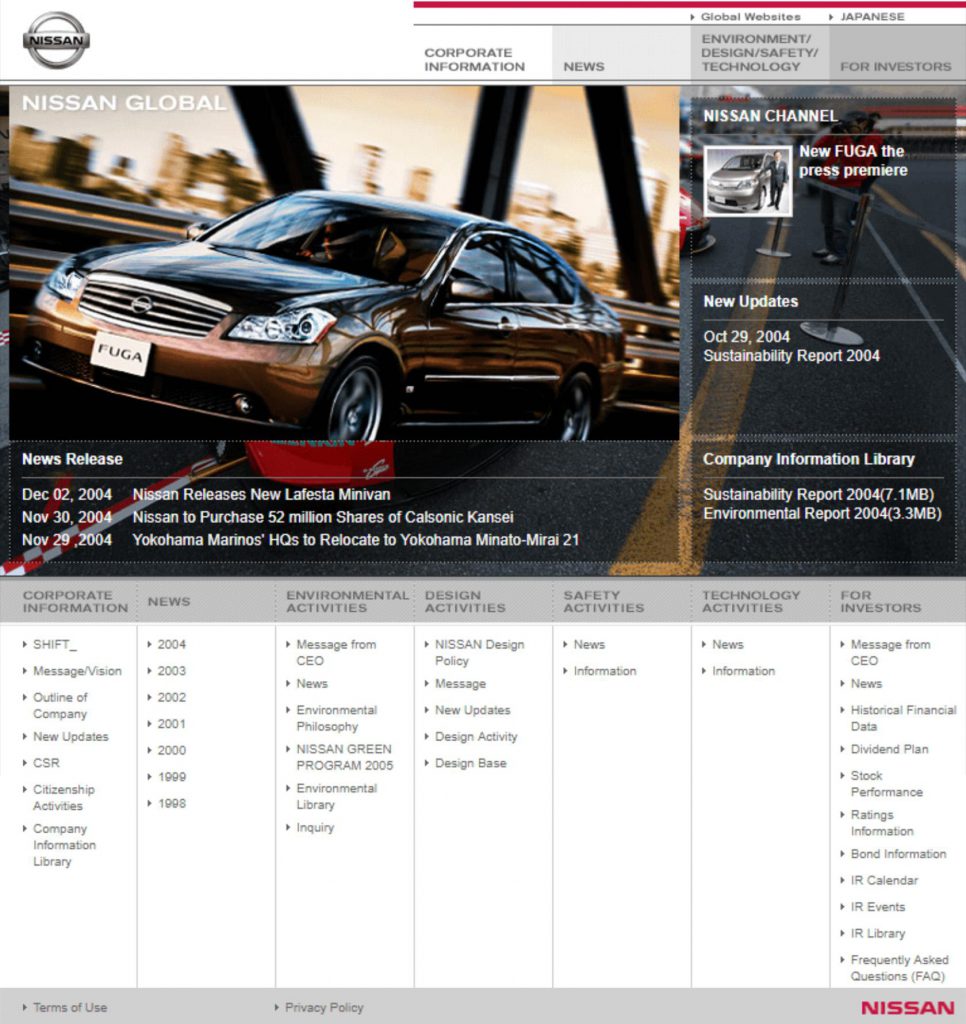Image resolution: width=966 pixels, height=1024 pixels.
Task: Open News under Safety Activities
Action: [x=589, y=645]
